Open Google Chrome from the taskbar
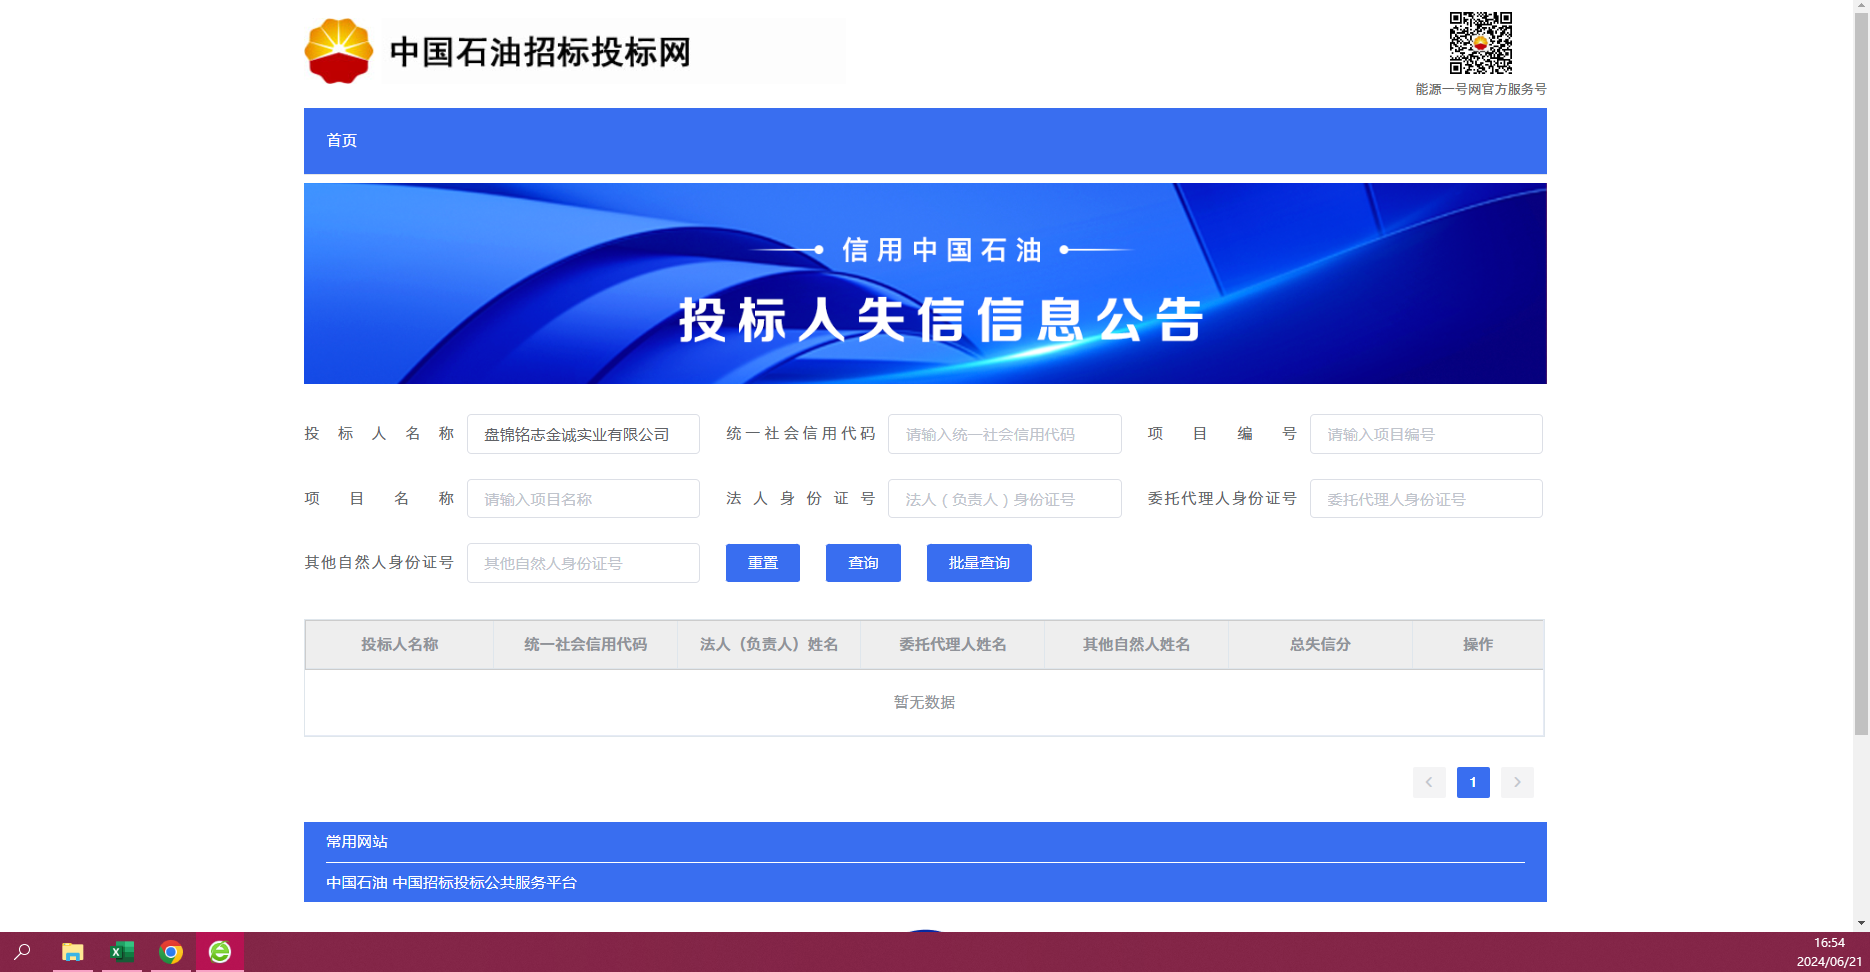 [171, 952]
